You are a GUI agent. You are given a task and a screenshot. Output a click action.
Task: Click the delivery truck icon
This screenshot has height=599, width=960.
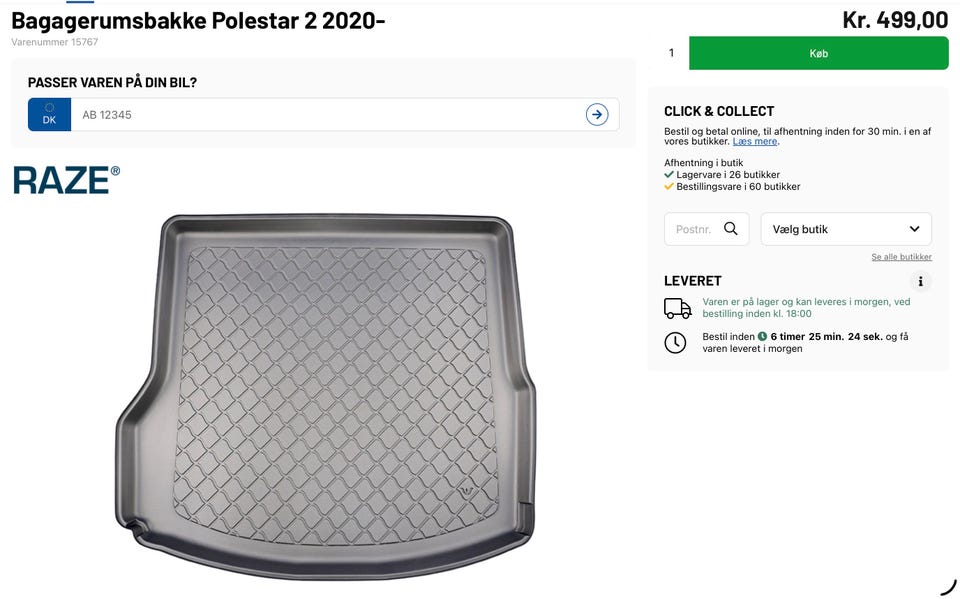tap(678, 308)
